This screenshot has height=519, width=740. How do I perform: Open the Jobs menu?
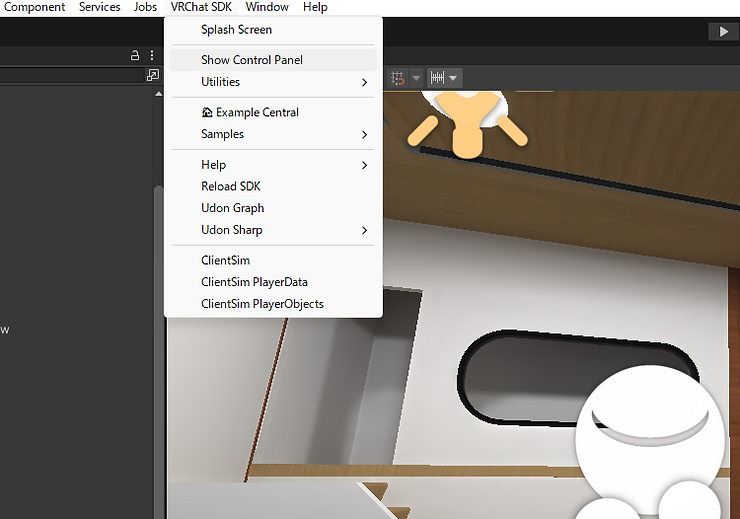145,7
